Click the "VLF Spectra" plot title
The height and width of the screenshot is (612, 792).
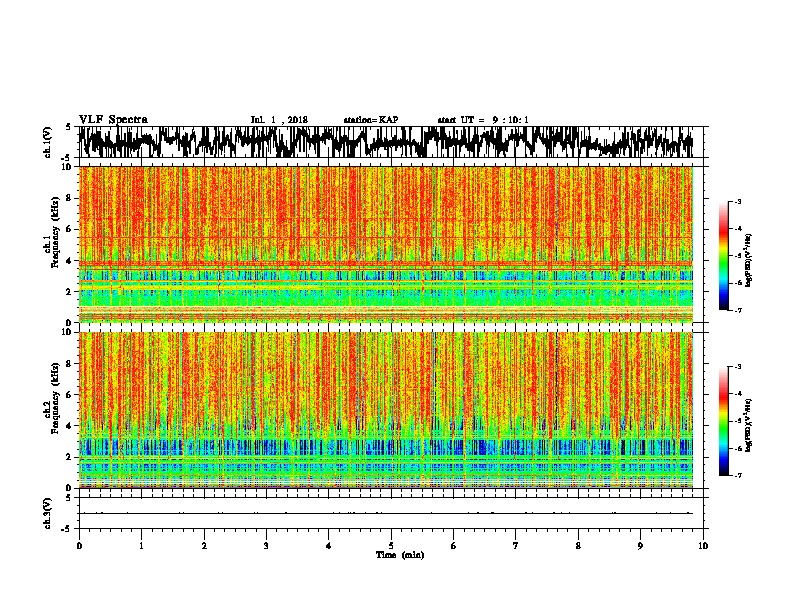[113, 120]
